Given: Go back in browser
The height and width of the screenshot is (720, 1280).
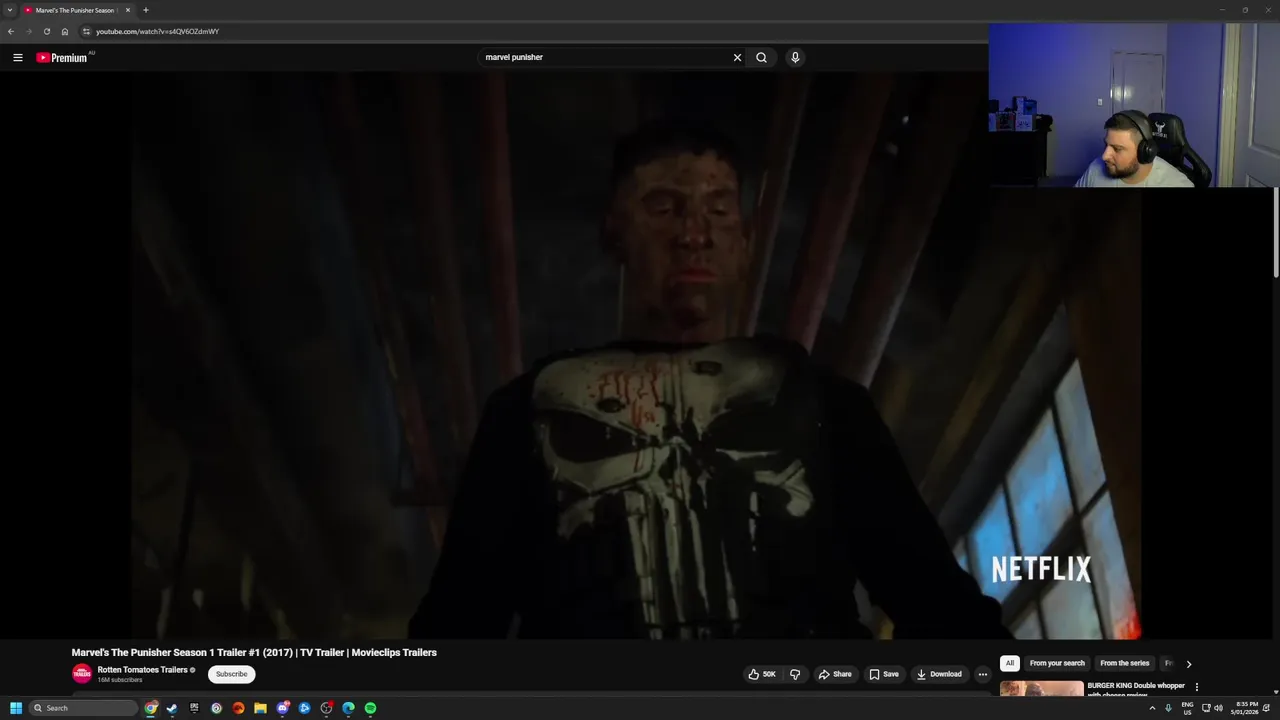Looking at the screenshot, I should point(11,31).
